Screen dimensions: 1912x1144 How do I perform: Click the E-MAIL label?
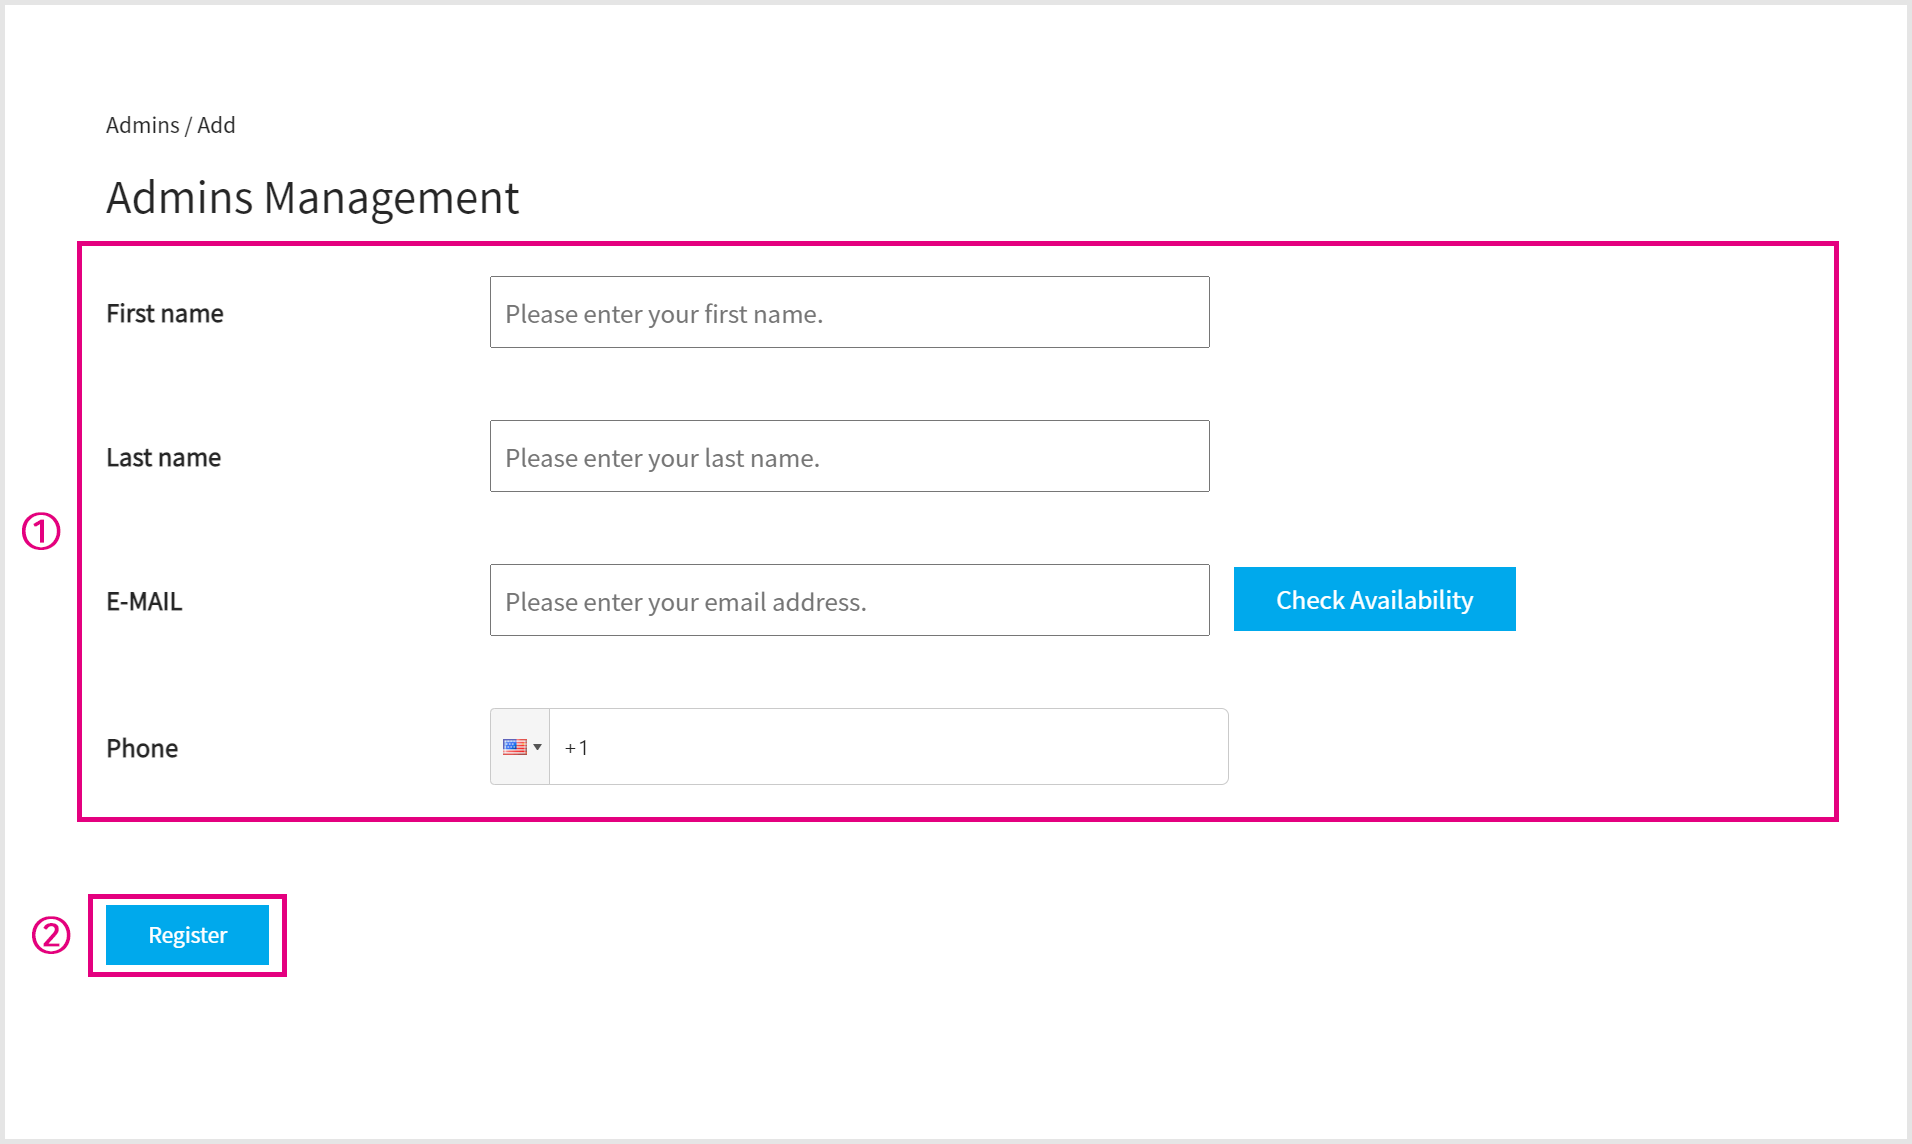[x=144, y=602]
